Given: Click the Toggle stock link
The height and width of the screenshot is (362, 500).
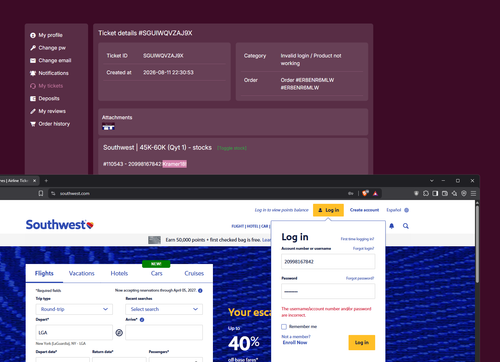Looking at the screenshot, I should click(232, 148).
